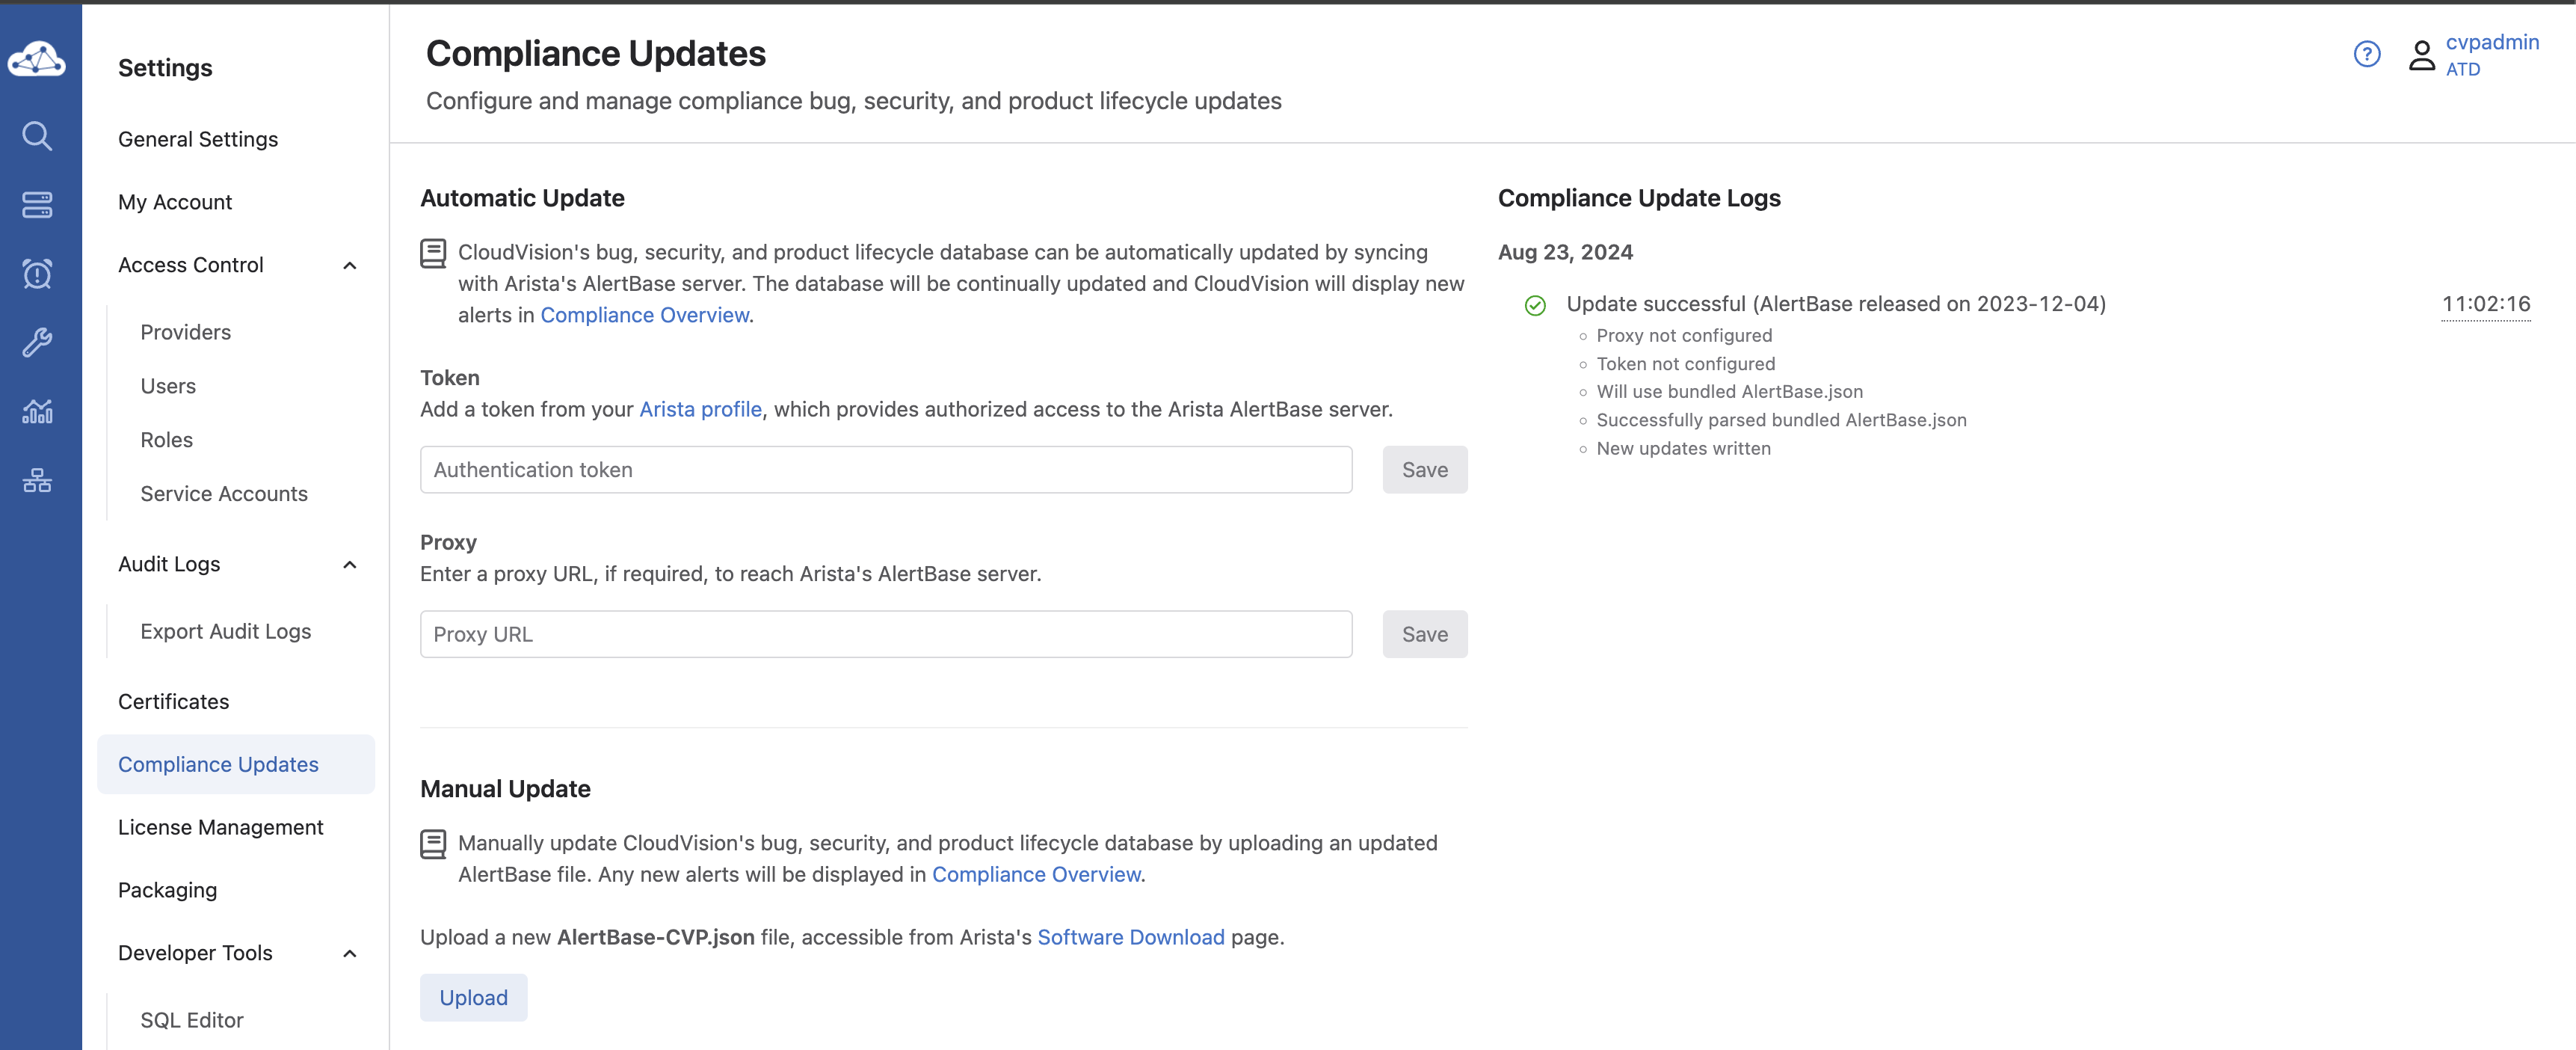Open Service Accounts under Access Control
Screen dimensions: 2576x1050
click(224, 494)
